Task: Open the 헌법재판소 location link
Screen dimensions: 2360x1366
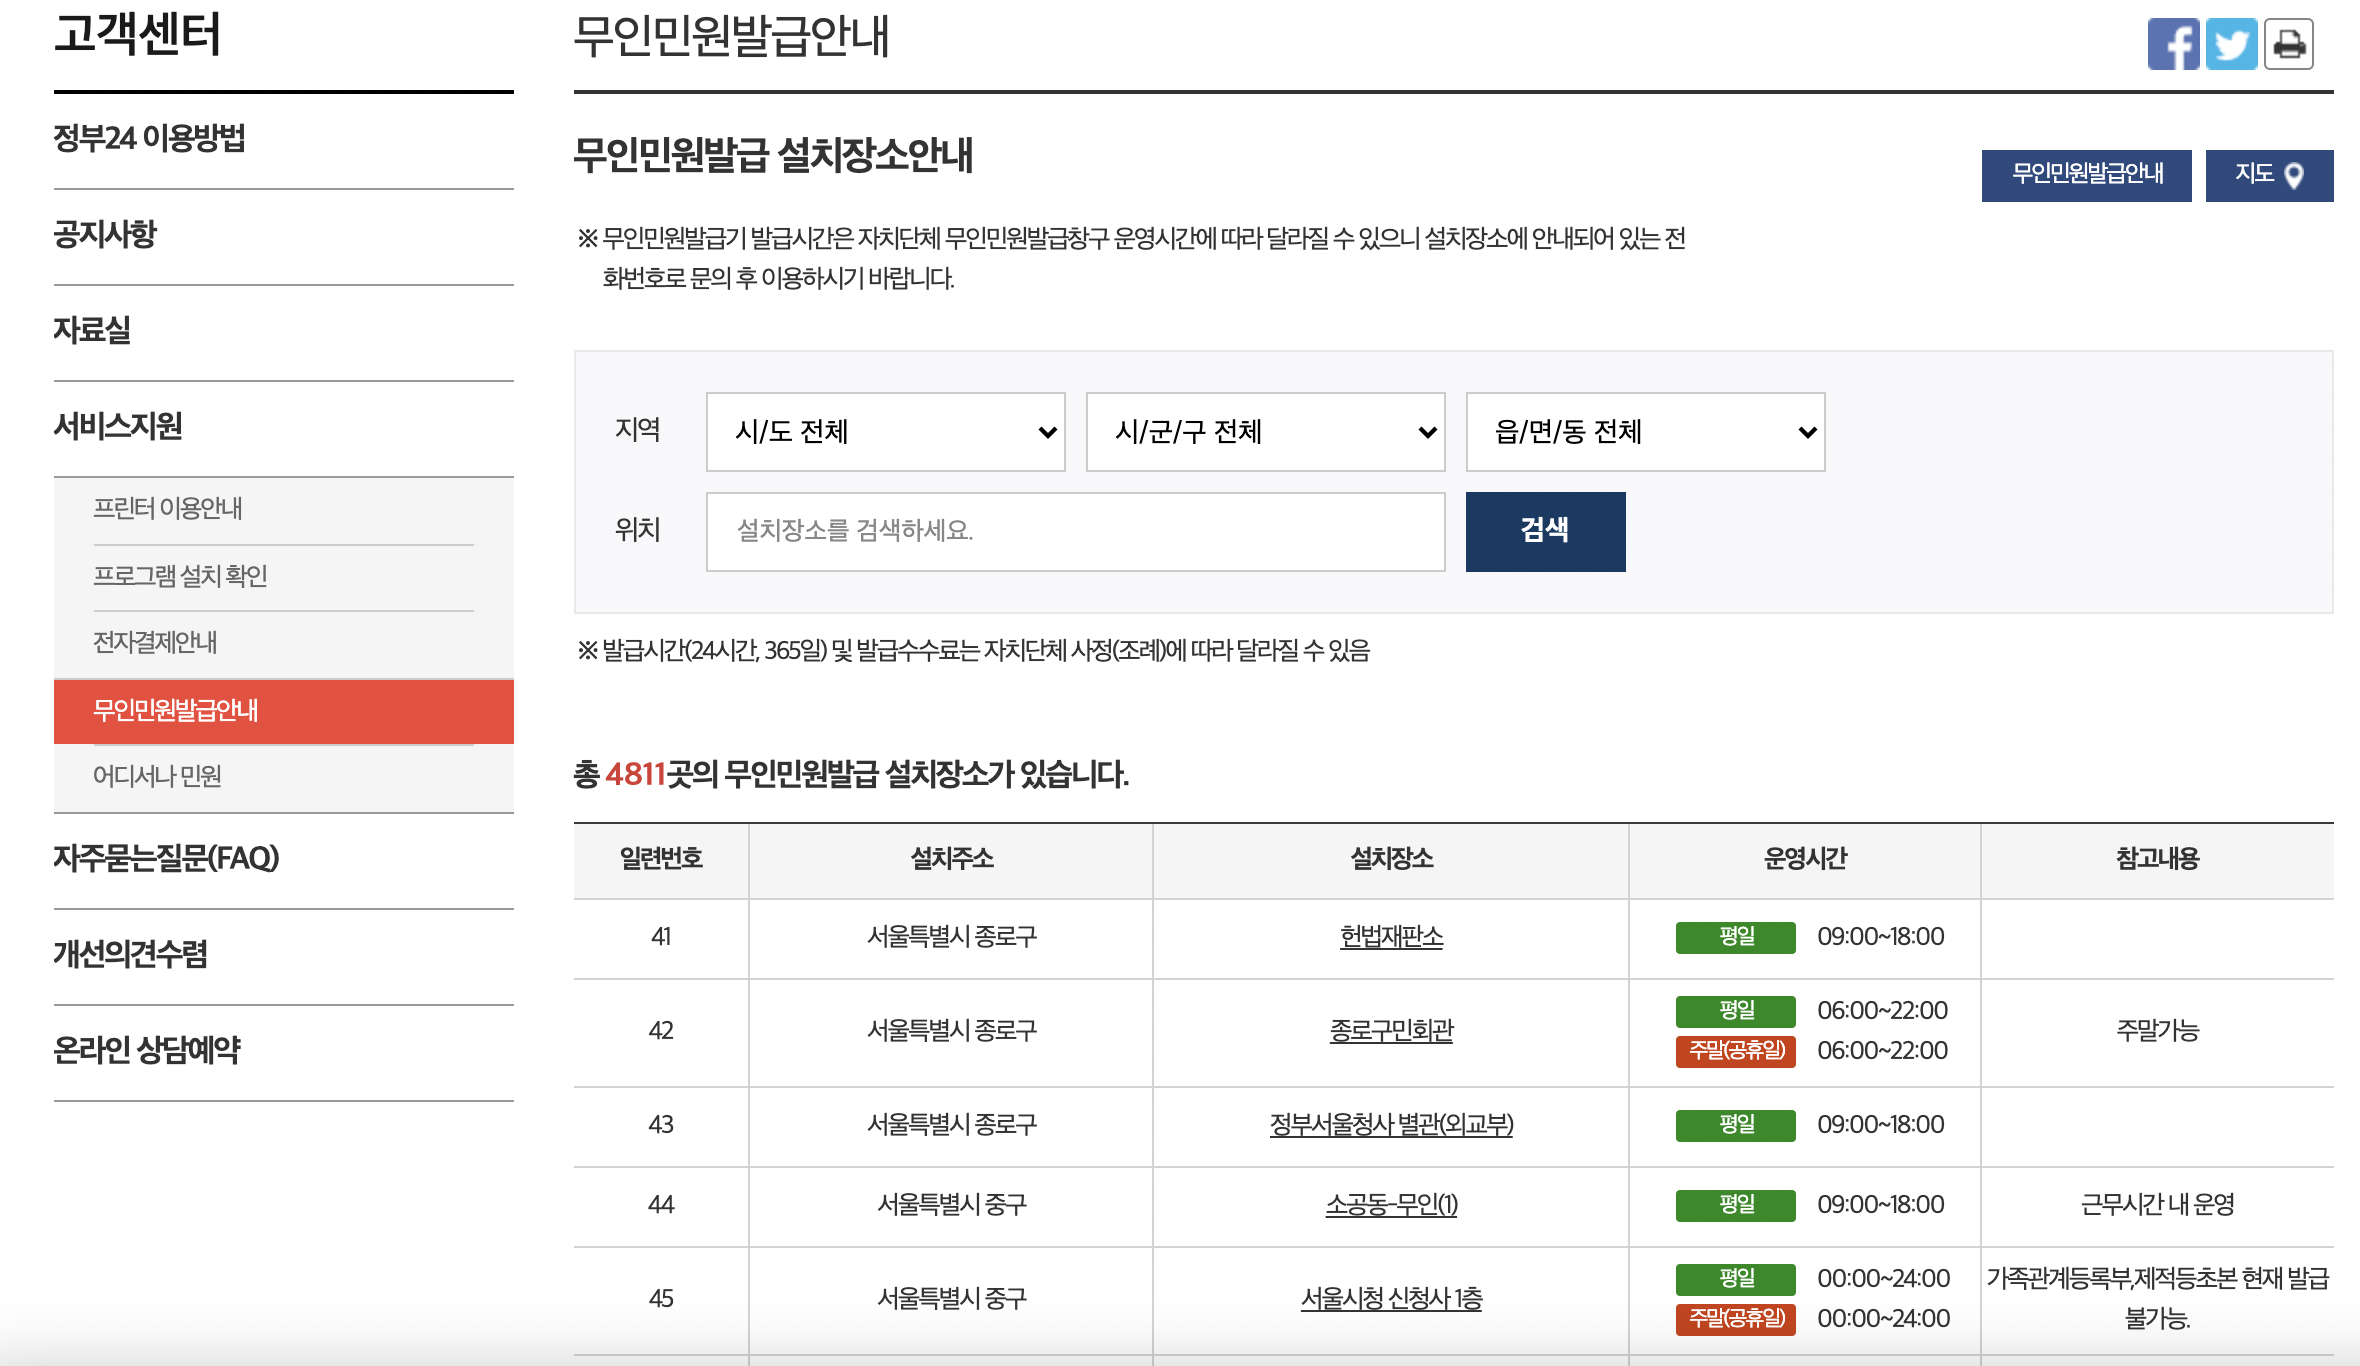Action: click(x=1391, y=937)
